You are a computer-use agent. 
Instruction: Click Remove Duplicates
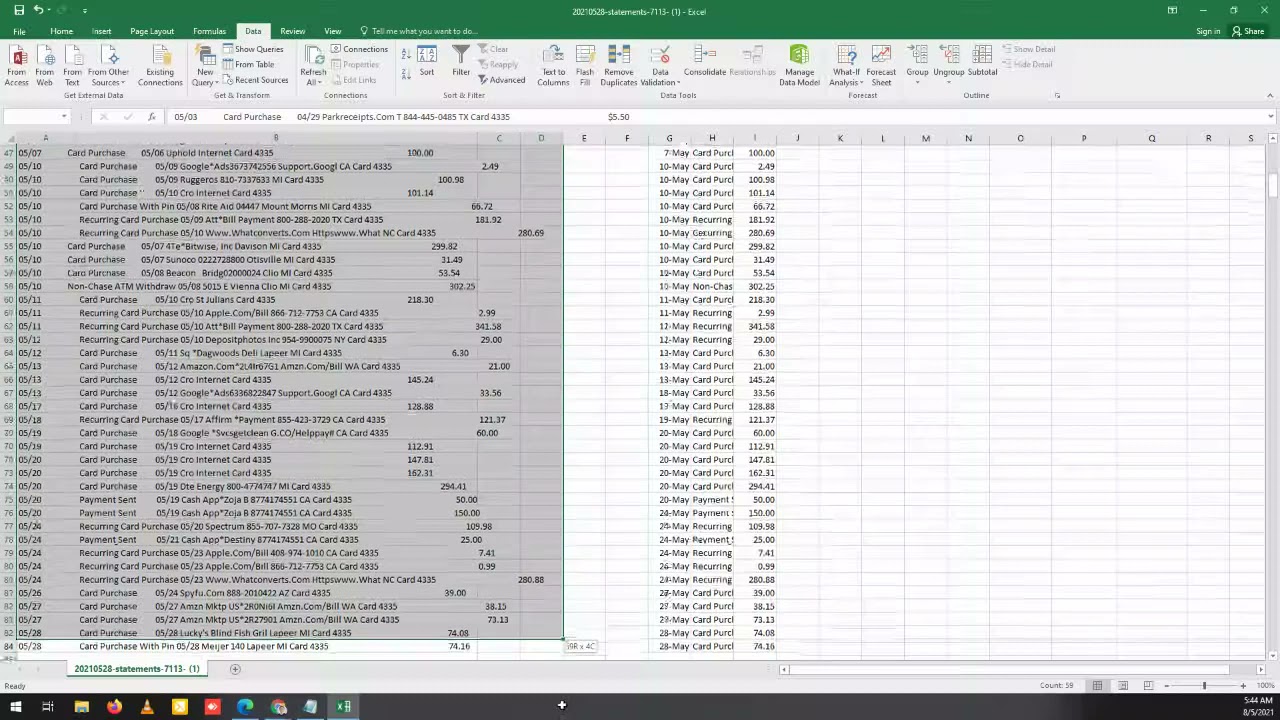[619, 66]
